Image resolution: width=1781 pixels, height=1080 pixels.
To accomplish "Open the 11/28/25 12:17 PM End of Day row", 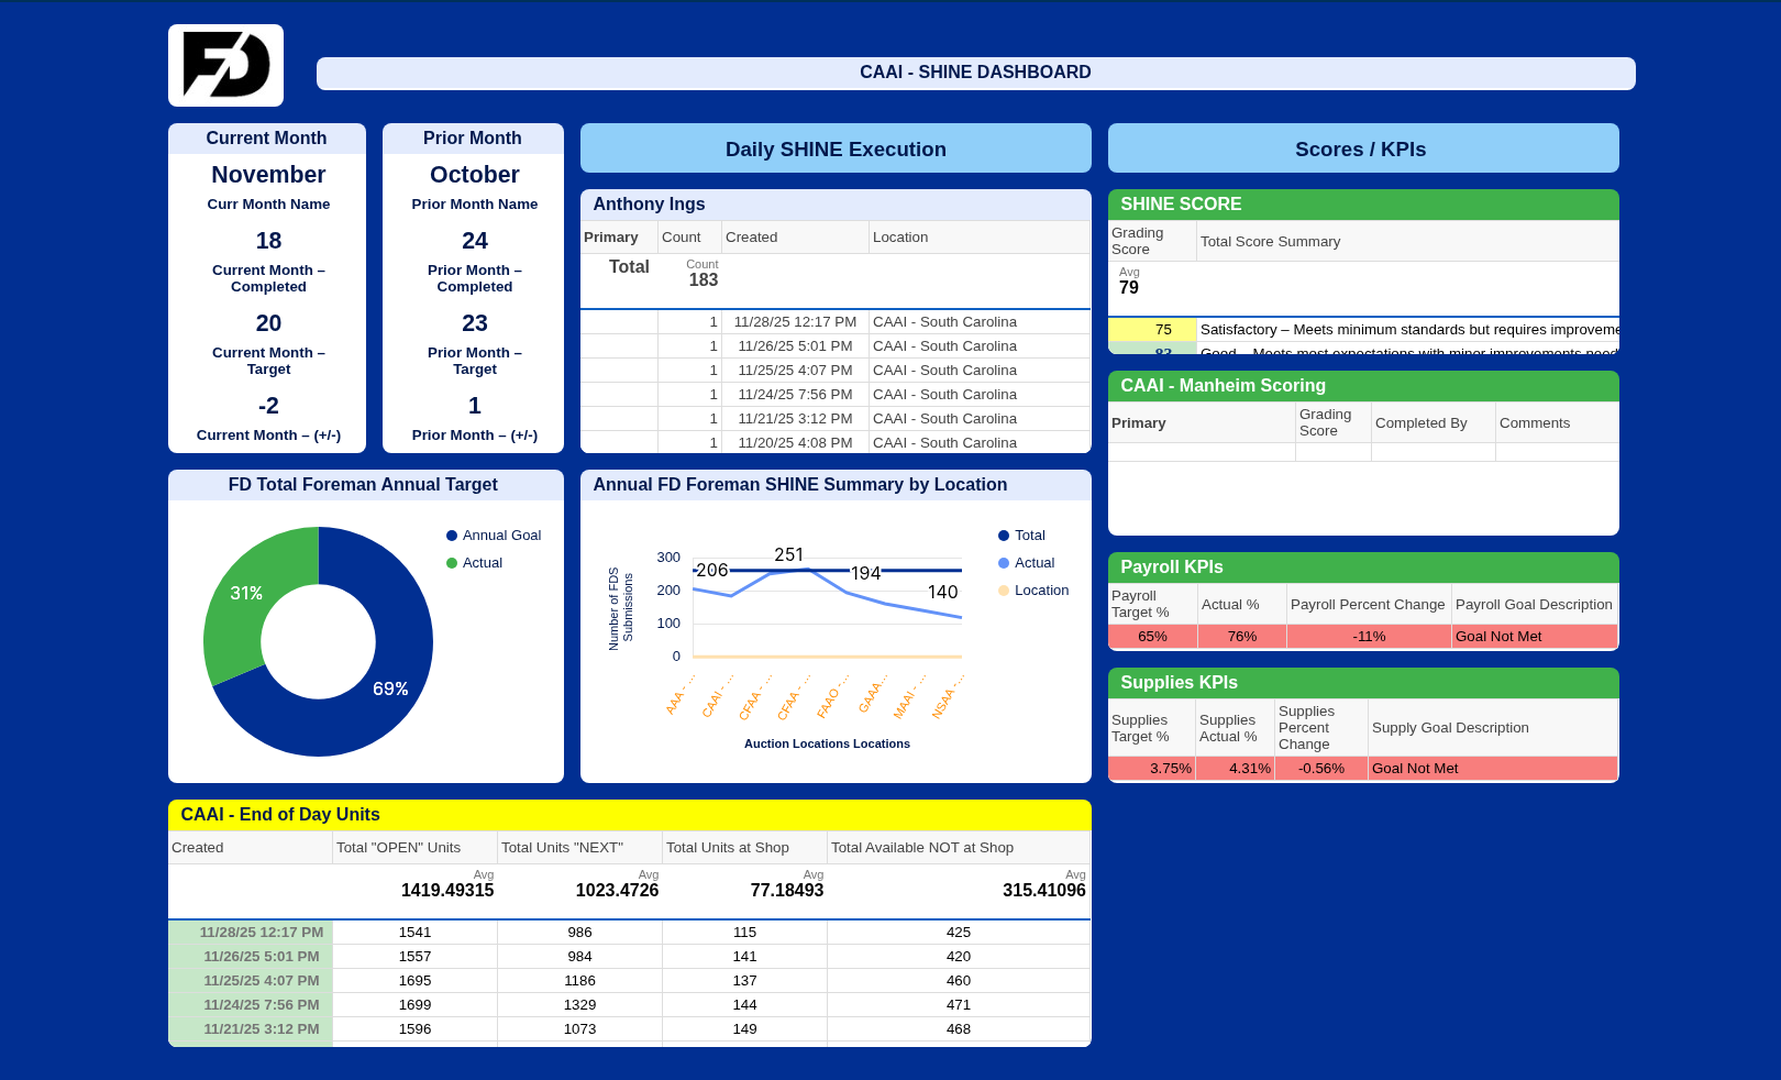I will [261, 932].
